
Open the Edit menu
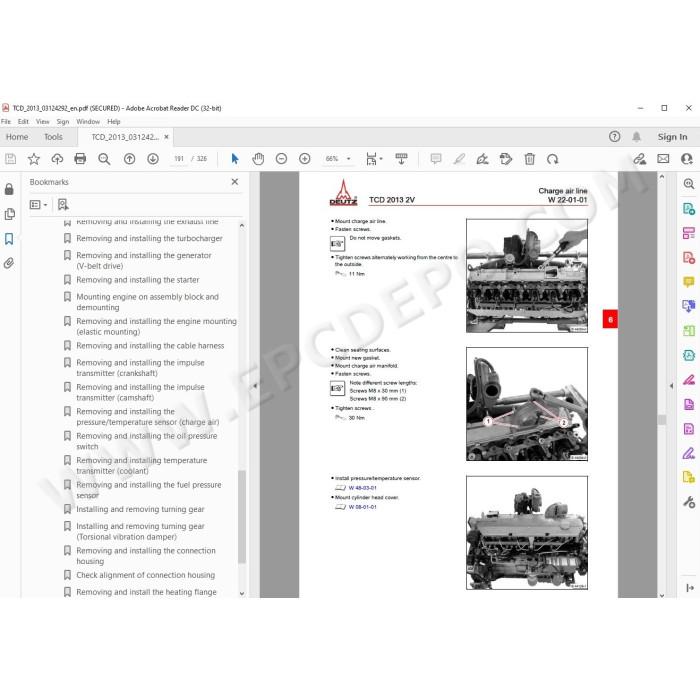[x=23, y=121]
